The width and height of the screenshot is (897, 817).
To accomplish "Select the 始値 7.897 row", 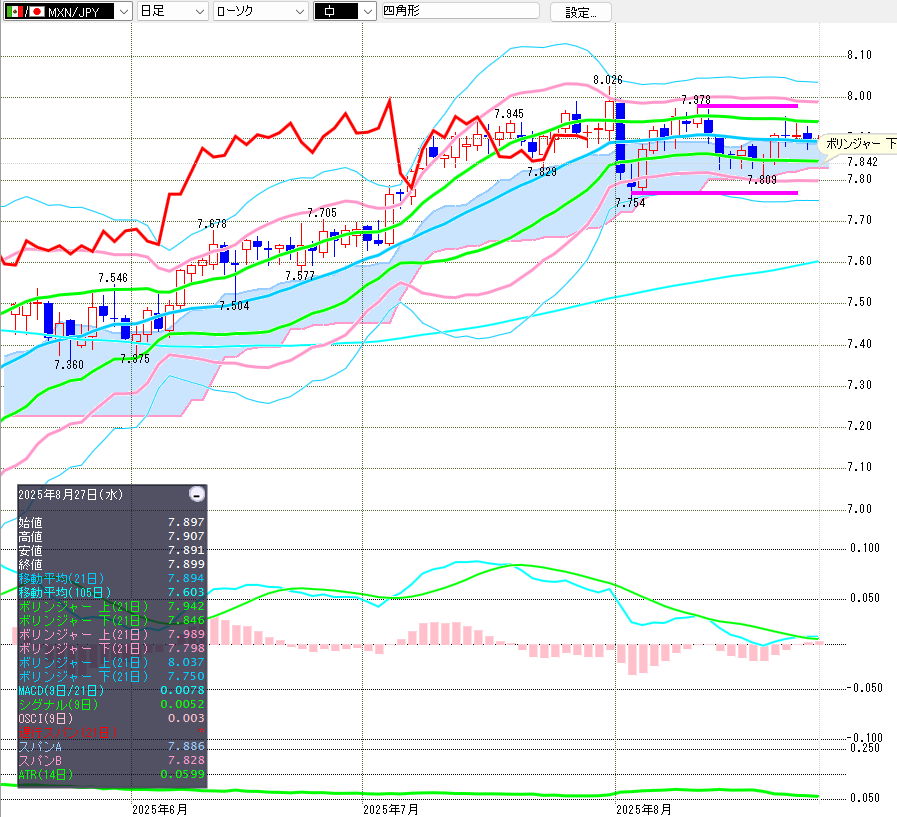I will tap(112, 522).
